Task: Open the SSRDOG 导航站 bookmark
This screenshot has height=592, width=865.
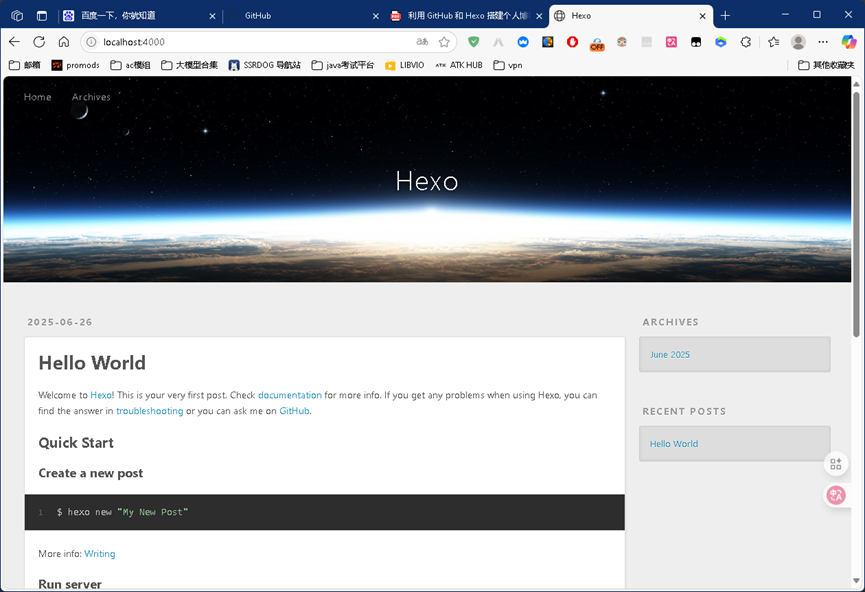Action: (265, 65)
